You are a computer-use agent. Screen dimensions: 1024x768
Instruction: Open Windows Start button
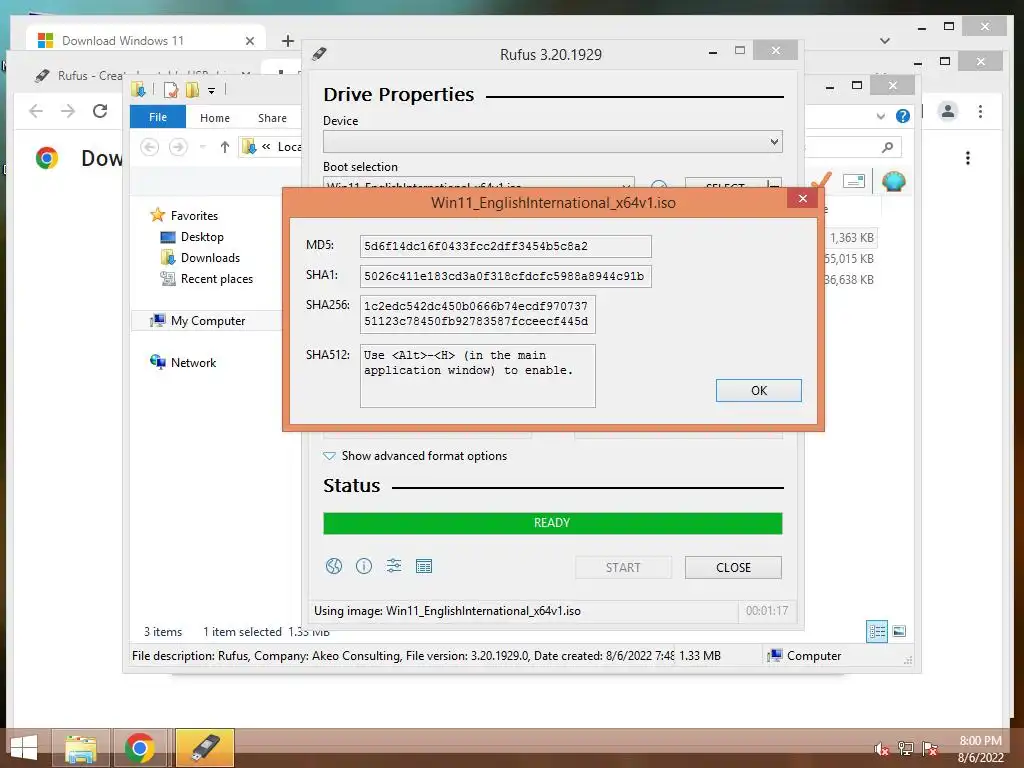click(24, 748)
